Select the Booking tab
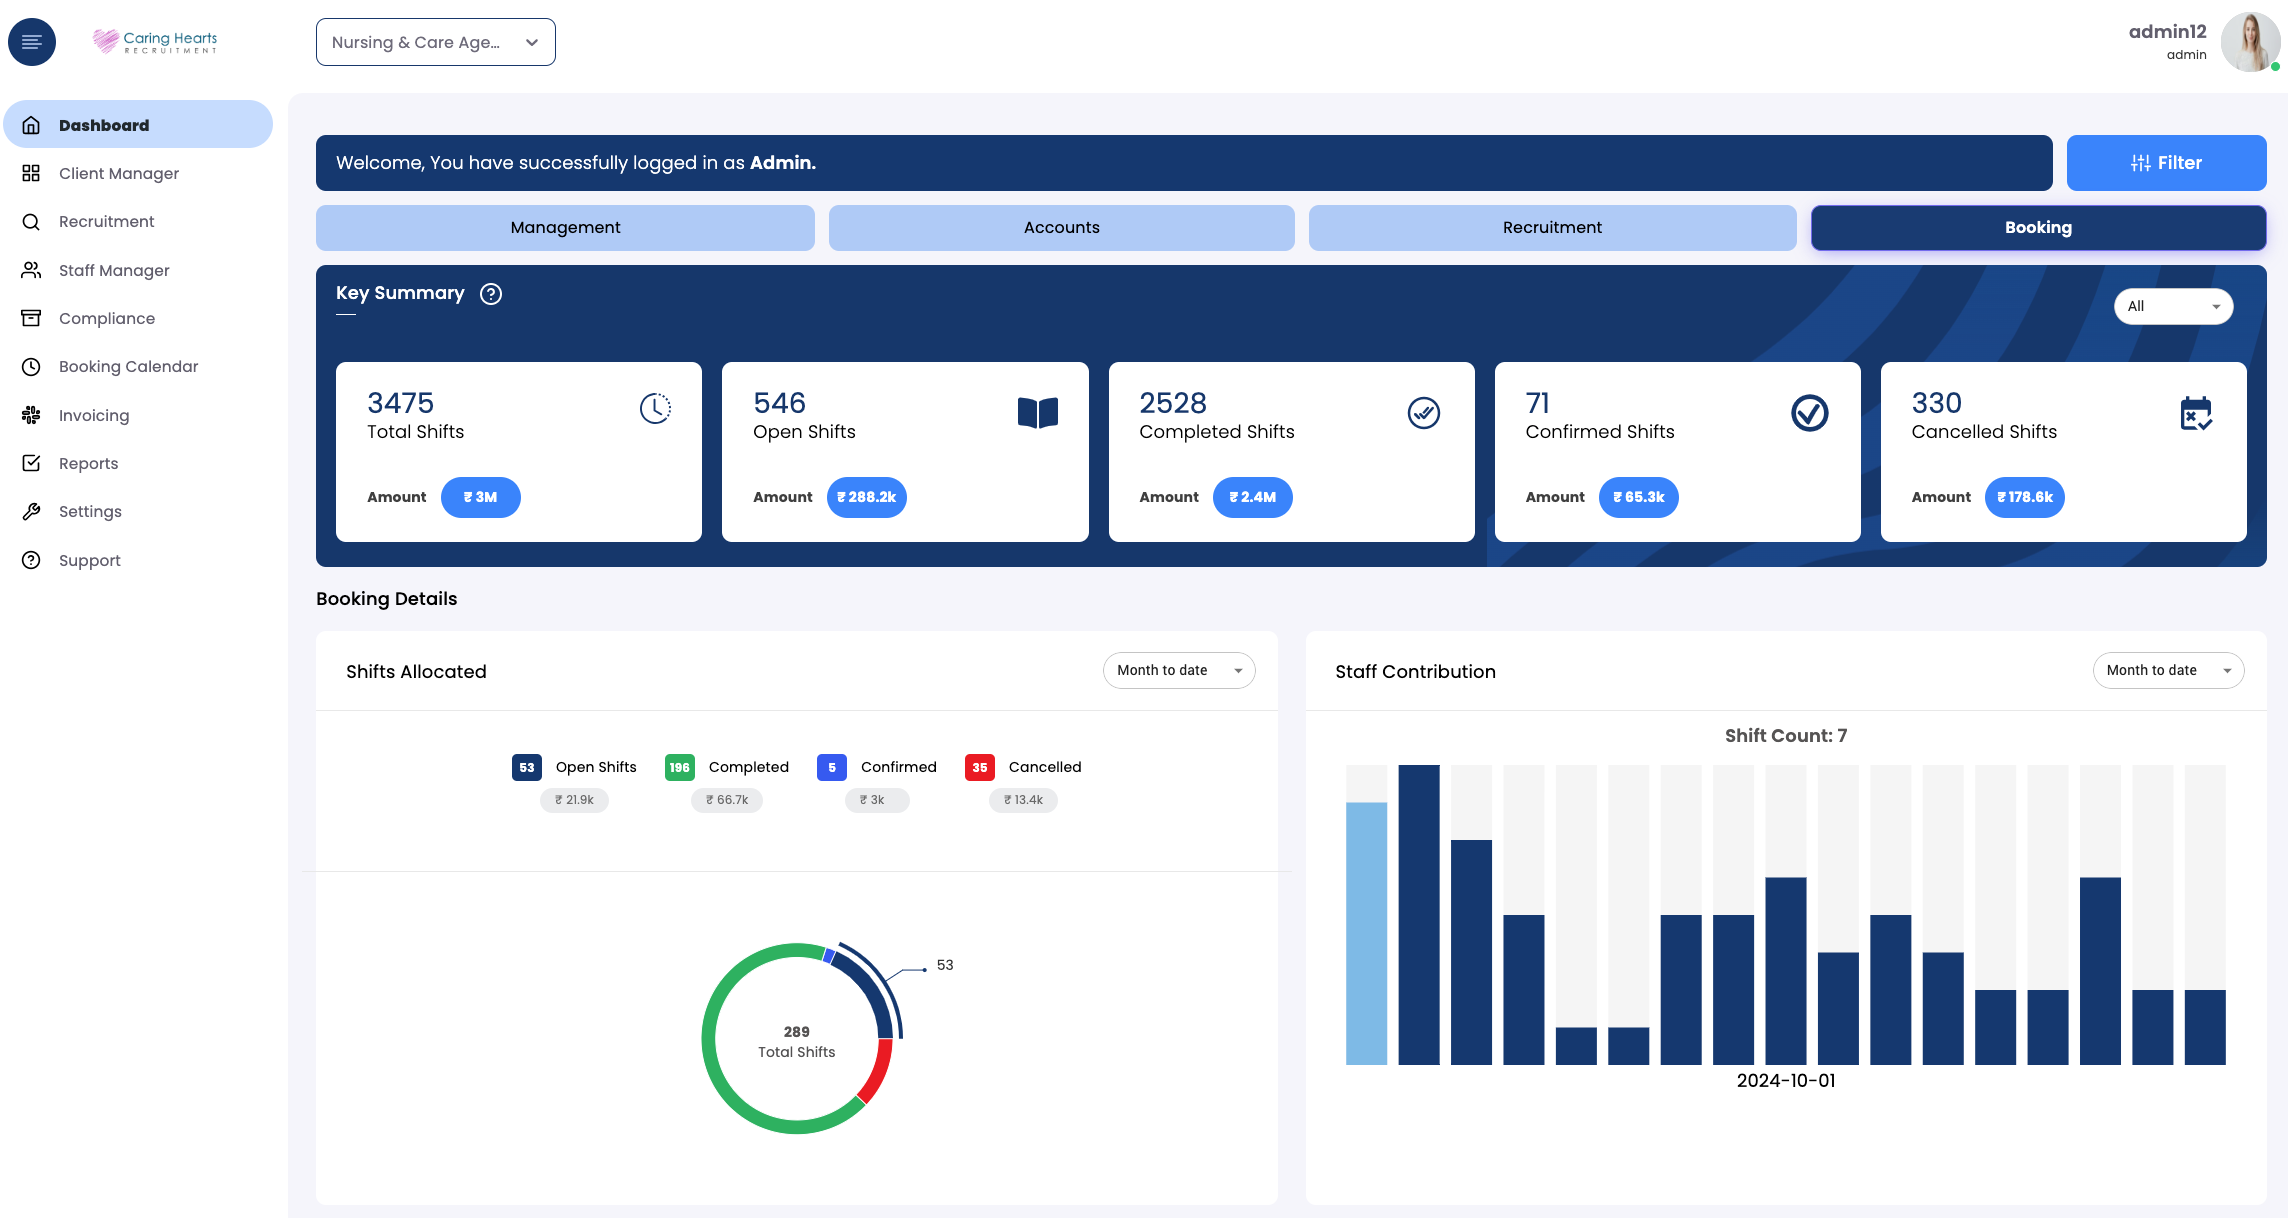Image resolution: width=2288 pixels, height=1218 pixels. pos(2038,227)
